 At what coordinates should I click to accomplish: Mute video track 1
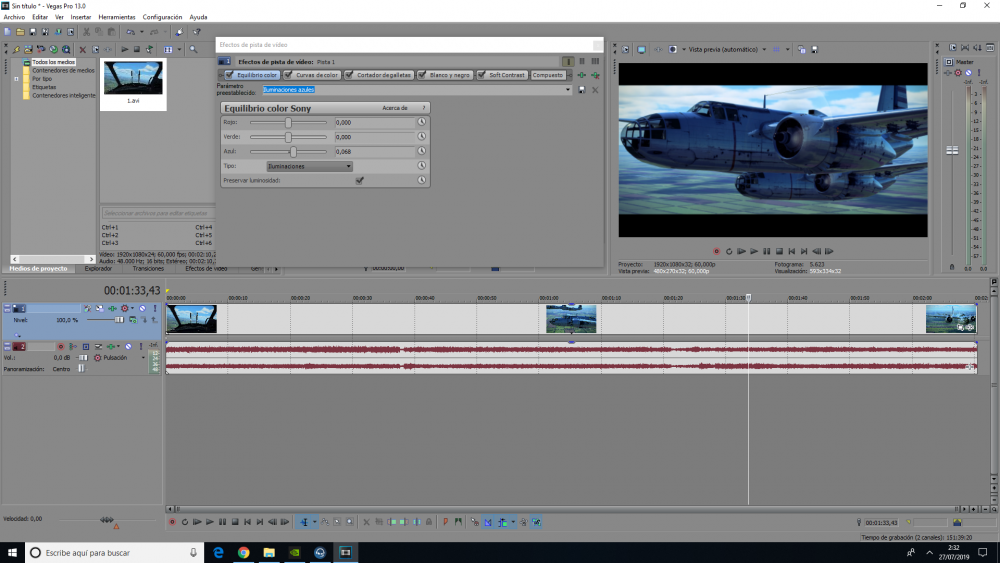point(142,309)
